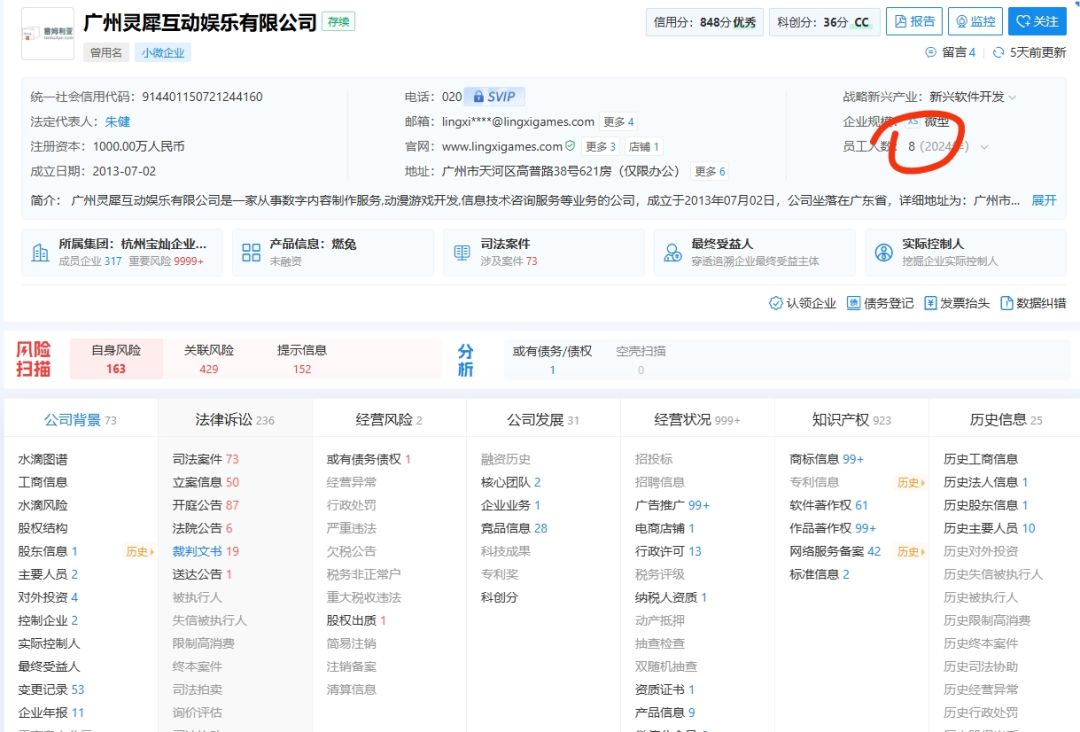1080x732 pixels.
Task: Click 数据纠错 data correction icon
Action: coord(1006,303)
